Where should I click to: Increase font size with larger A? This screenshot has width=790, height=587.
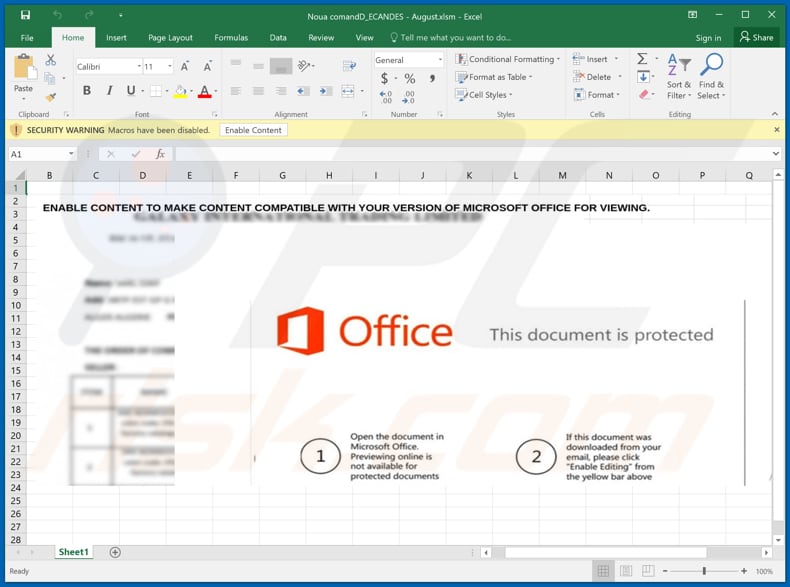point(185,66)
